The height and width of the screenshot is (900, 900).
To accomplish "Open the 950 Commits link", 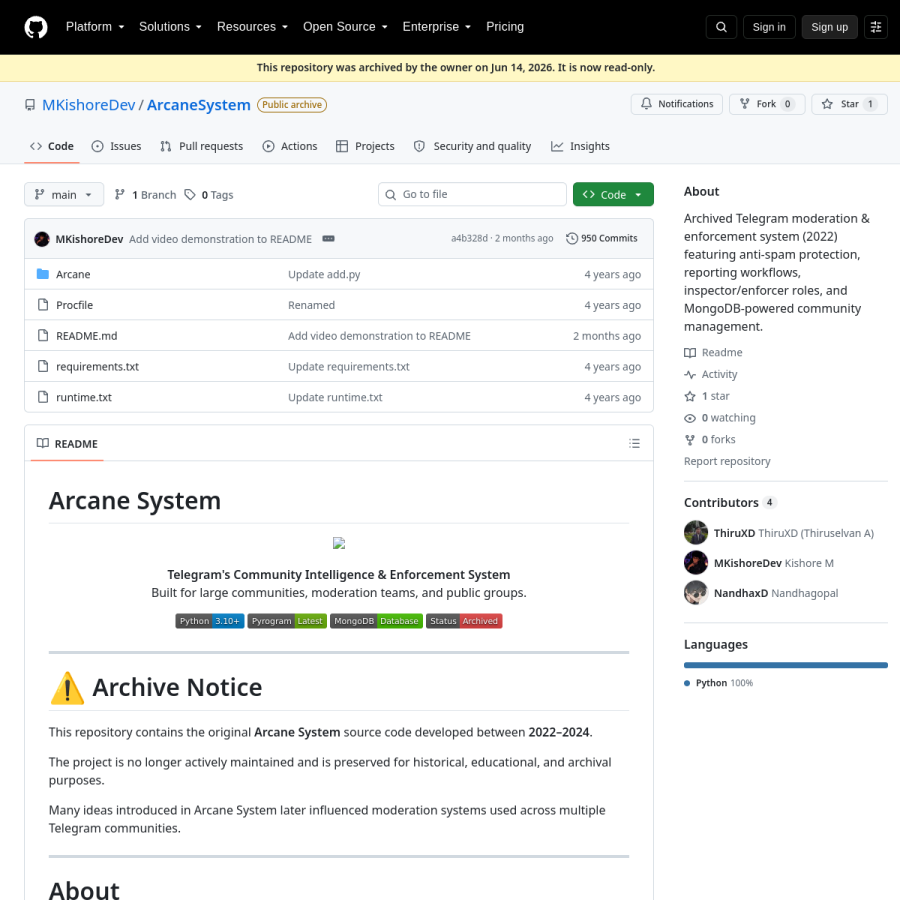I will click(602, 238).
